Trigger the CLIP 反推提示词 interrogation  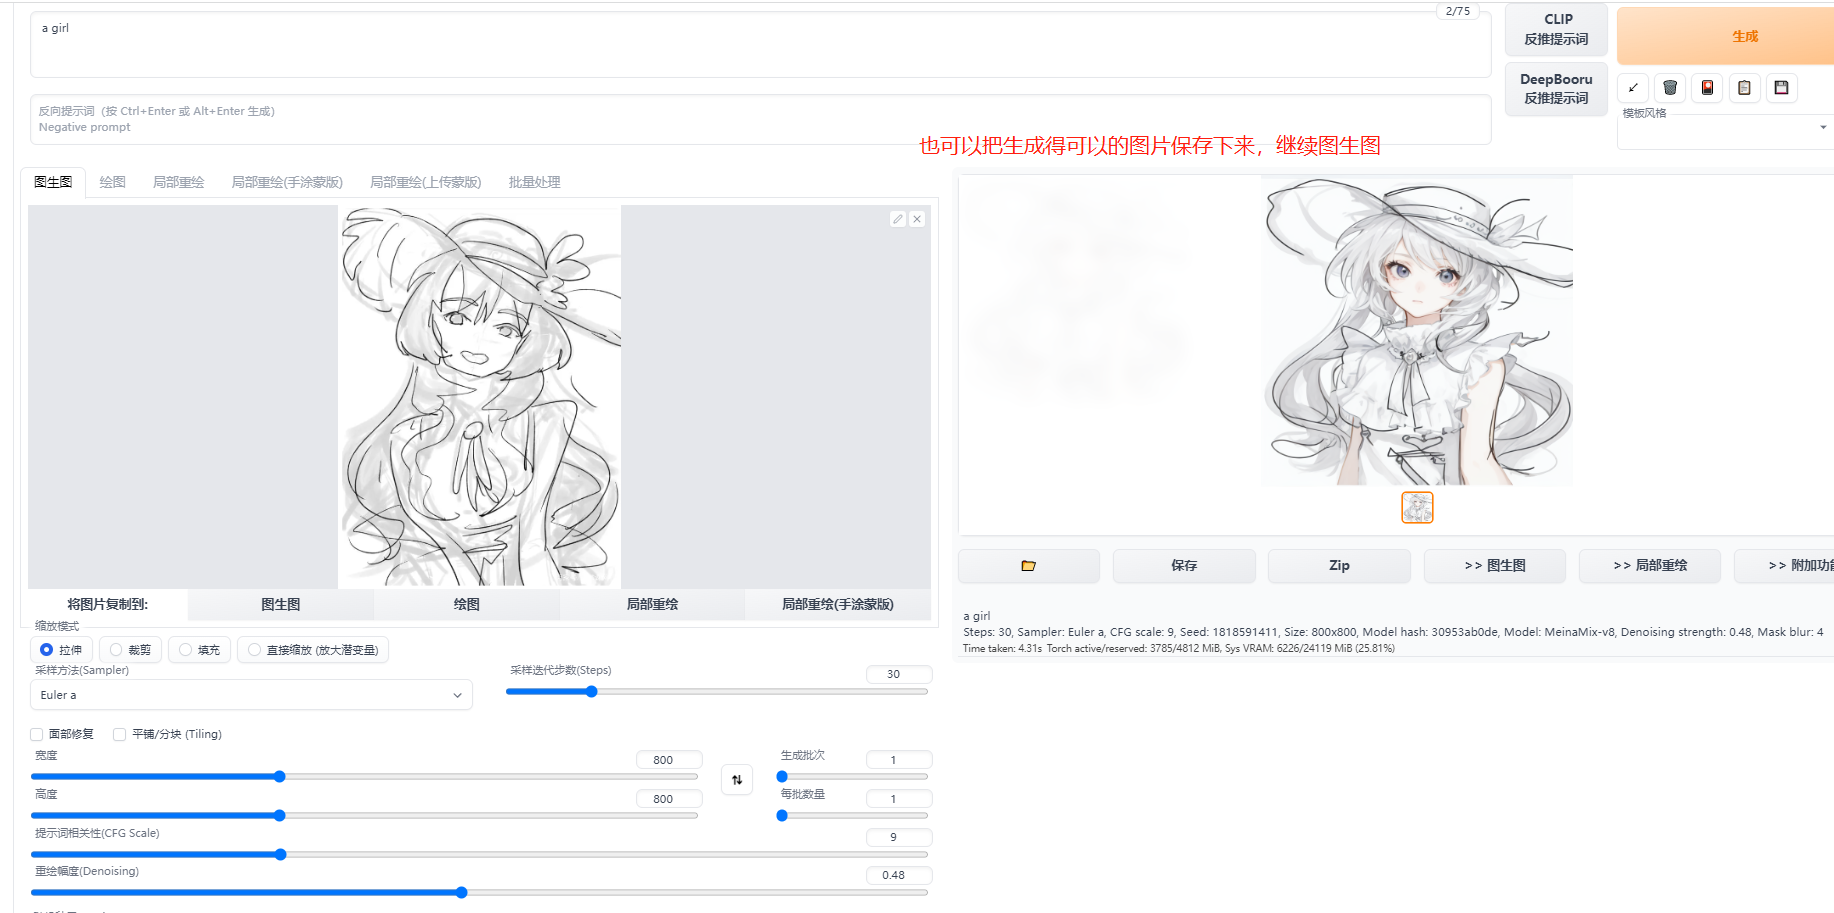coord(1556,28)
